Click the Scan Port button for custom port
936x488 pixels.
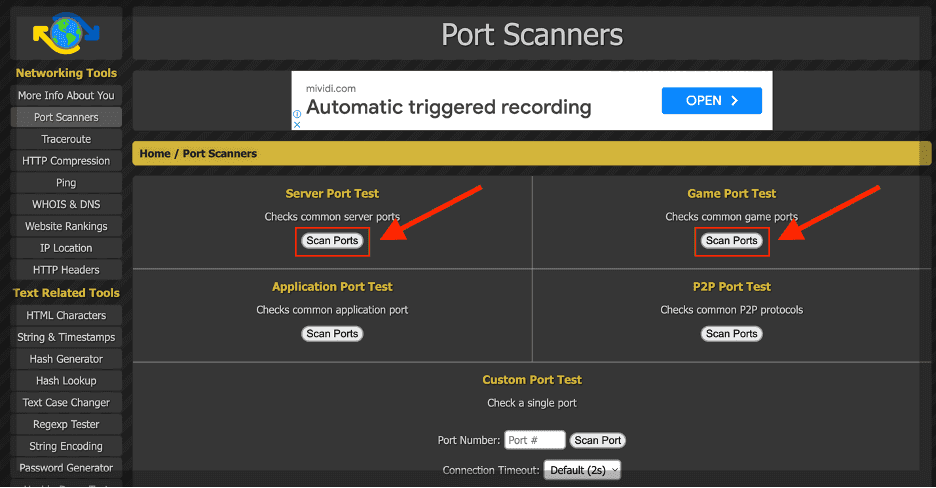point(598,440)
